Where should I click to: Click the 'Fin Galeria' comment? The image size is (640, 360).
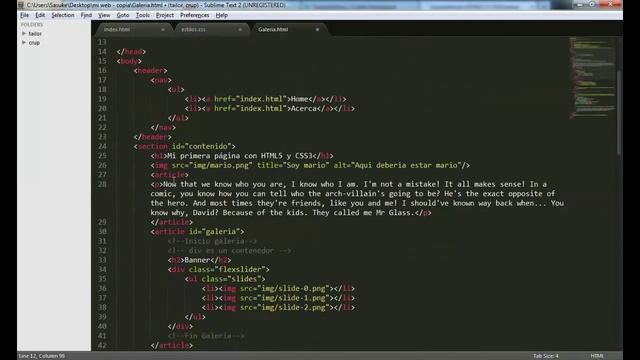click(x=206, y=336)
